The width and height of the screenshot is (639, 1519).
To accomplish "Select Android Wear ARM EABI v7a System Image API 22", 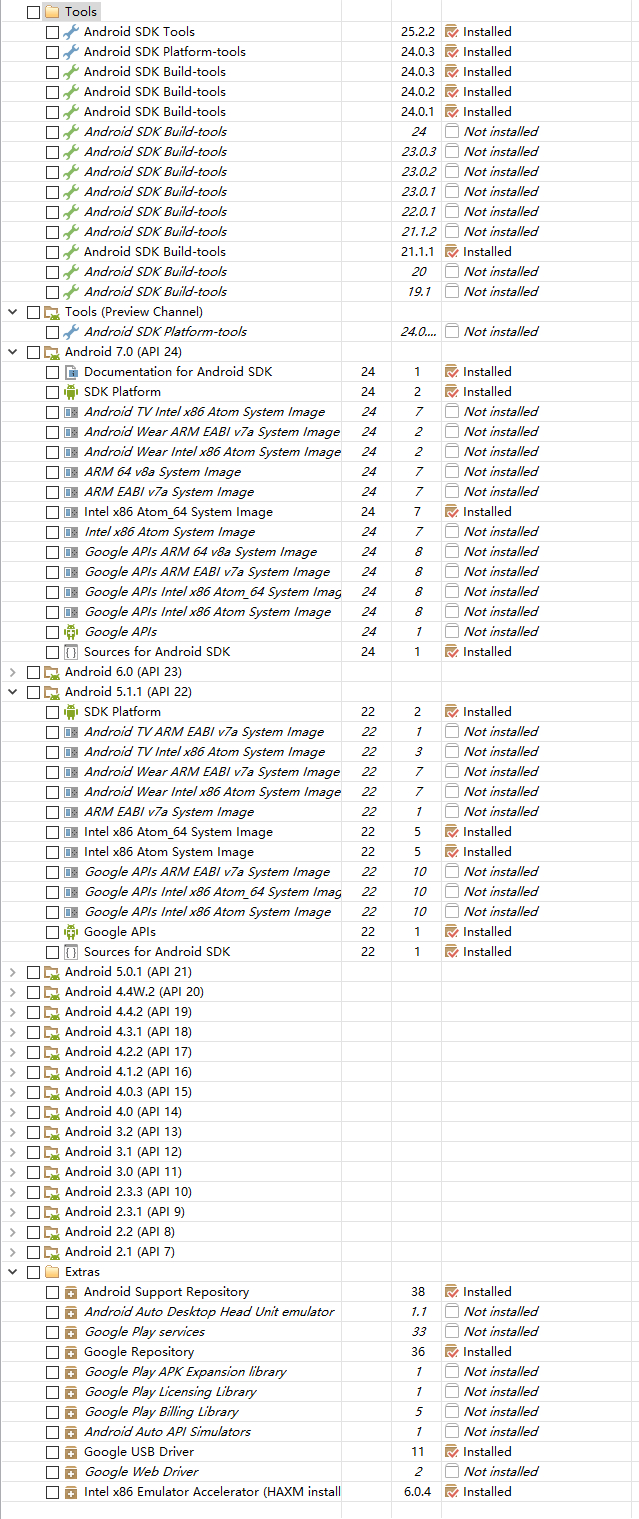I will pyautogui.click(x=212, y=772).
